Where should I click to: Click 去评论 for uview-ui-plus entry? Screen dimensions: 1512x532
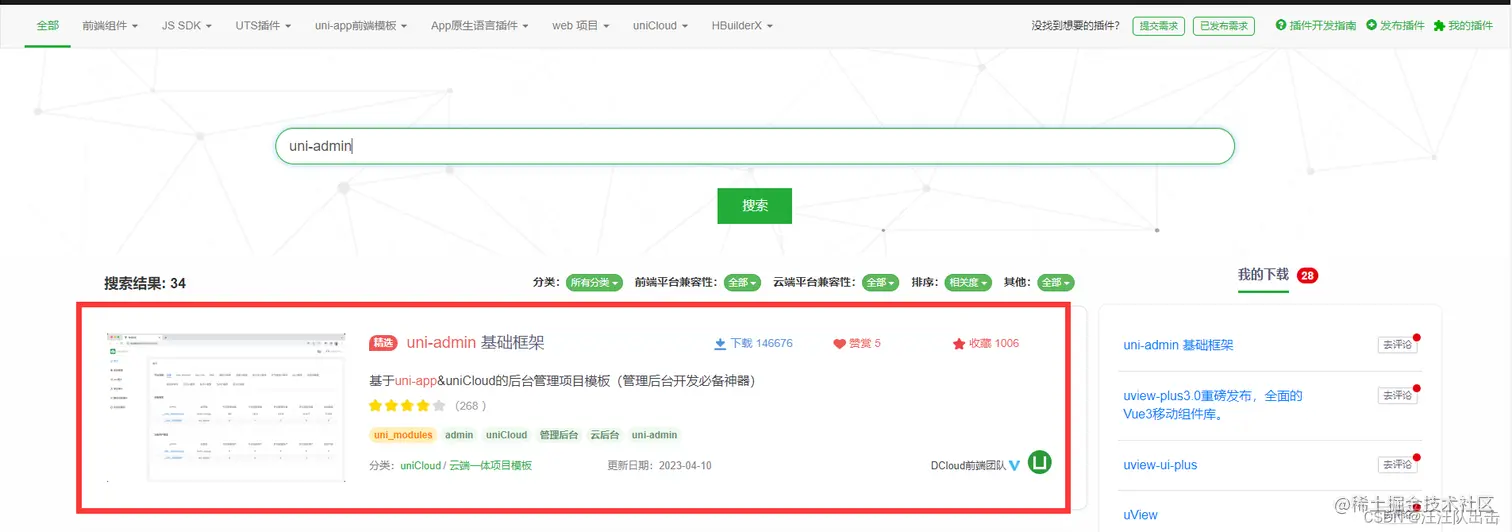click(1397, 465)
